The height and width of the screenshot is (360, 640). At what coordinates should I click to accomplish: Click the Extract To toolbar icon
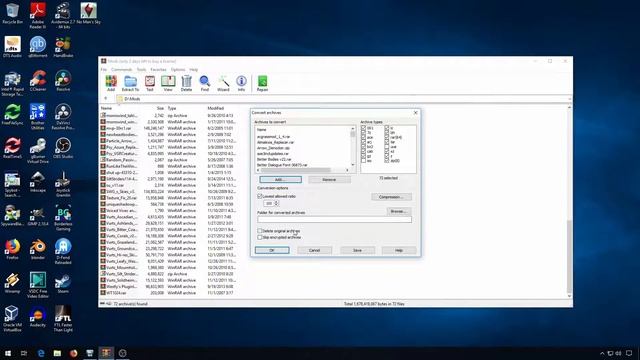point(130,83)
